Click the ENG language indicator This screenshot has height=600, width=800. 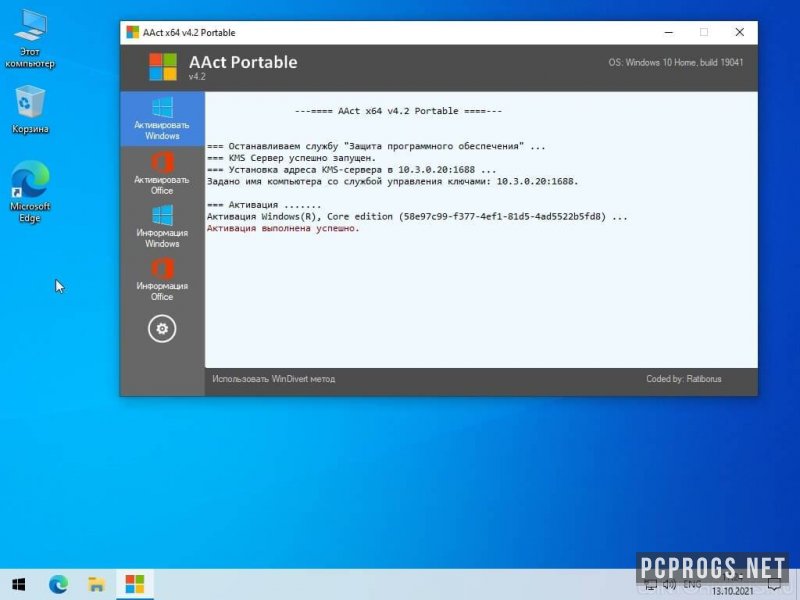coord(692,585)
